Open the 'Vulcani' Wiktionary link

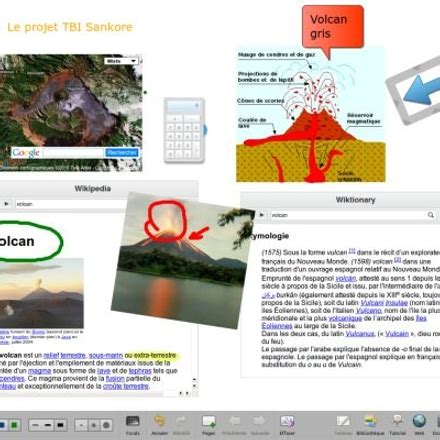pyautogui.click(x=372, y=303)
